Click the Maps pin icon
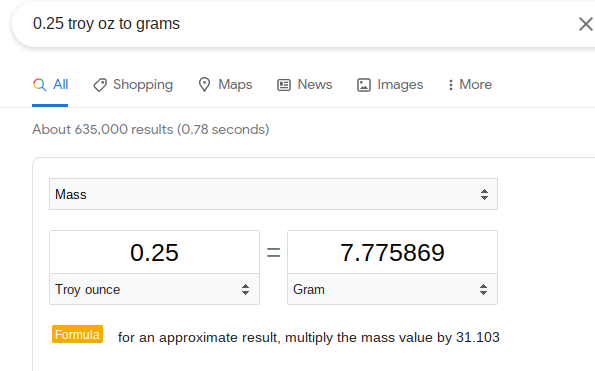 click(204, 85)
